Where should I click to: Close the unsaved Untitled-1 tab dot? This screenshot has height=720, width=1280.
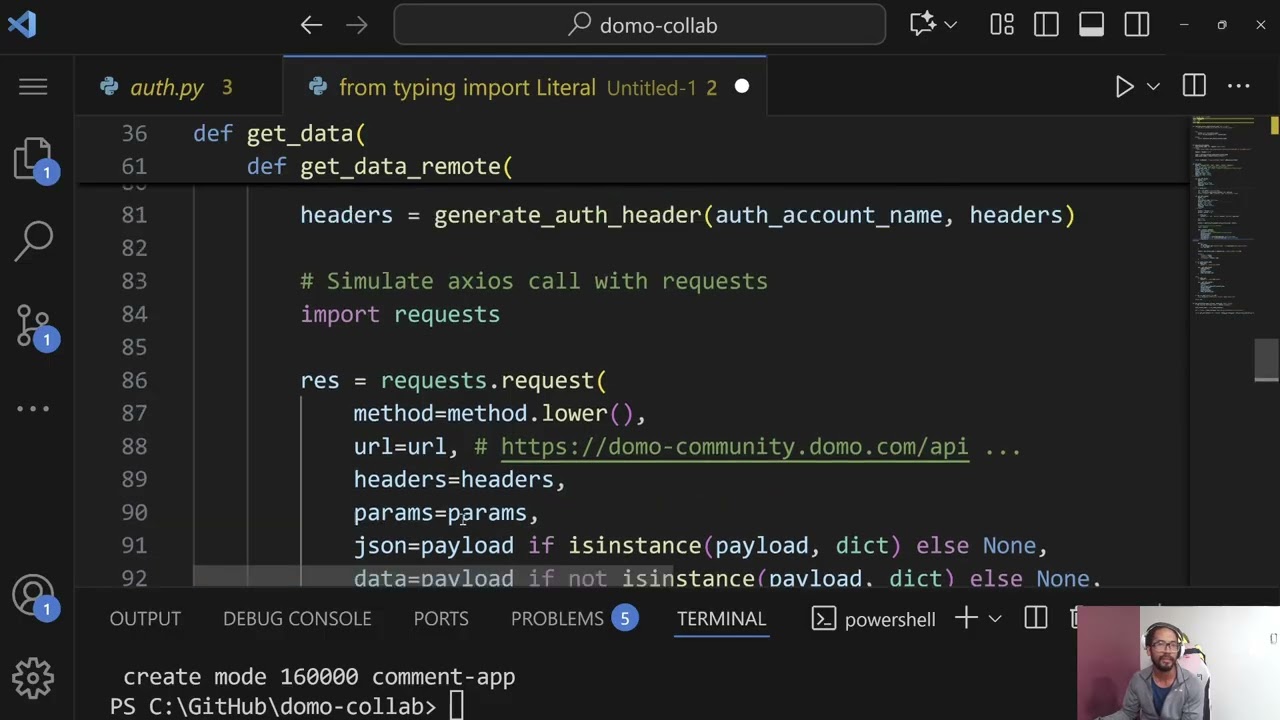point(742,87)
